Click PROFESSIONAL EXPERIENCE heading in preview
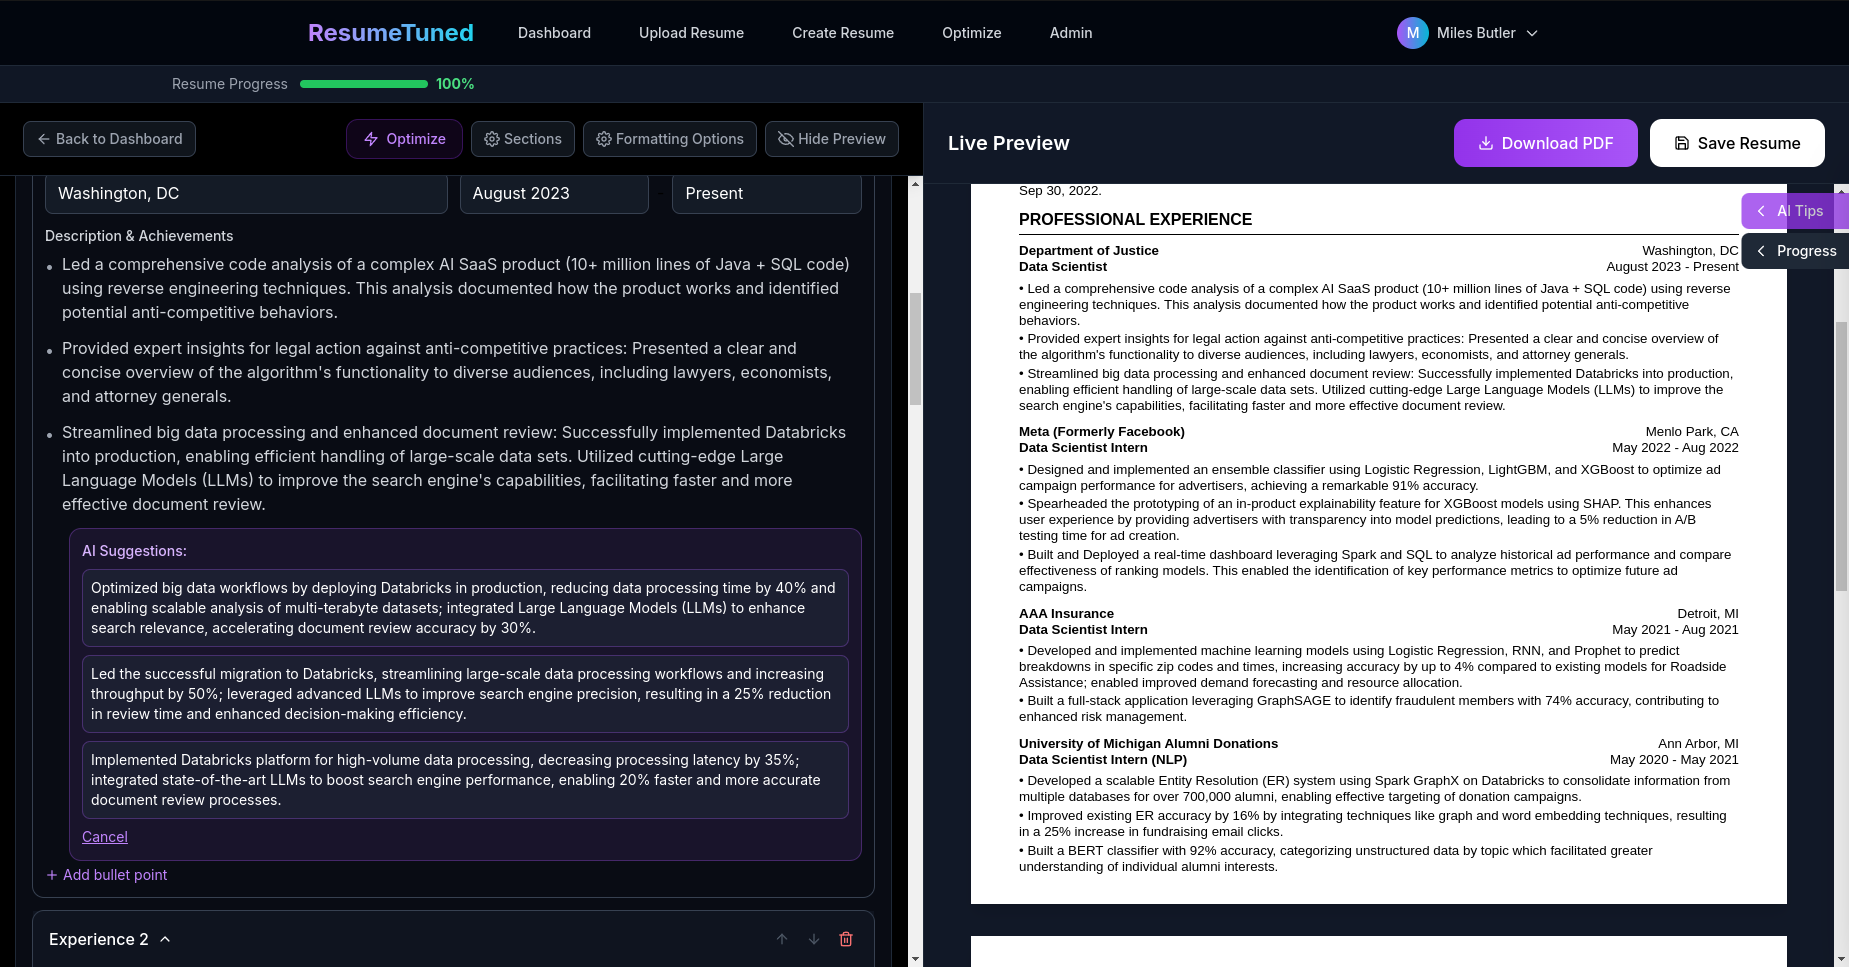The image size is (1849, 967). (x=1135, y=220)
